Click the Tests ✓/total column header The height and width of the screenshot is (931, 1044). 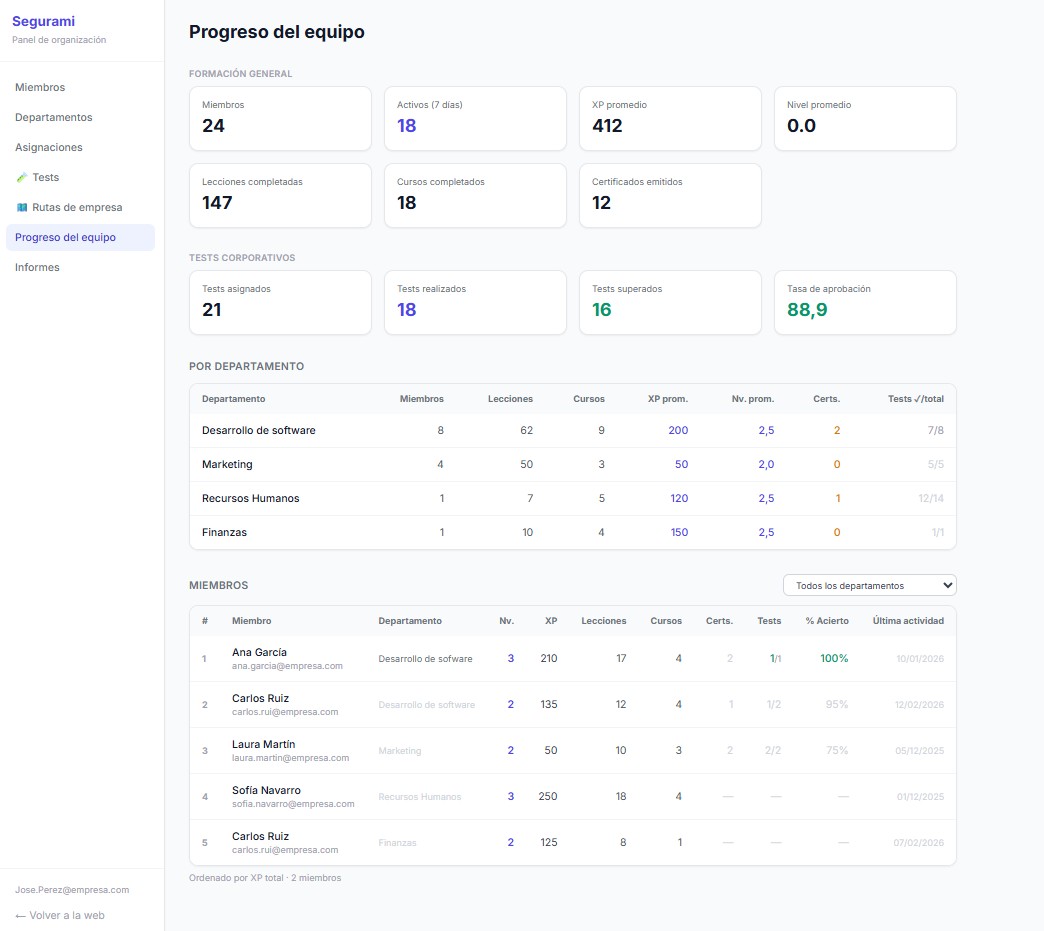point(915,399)
